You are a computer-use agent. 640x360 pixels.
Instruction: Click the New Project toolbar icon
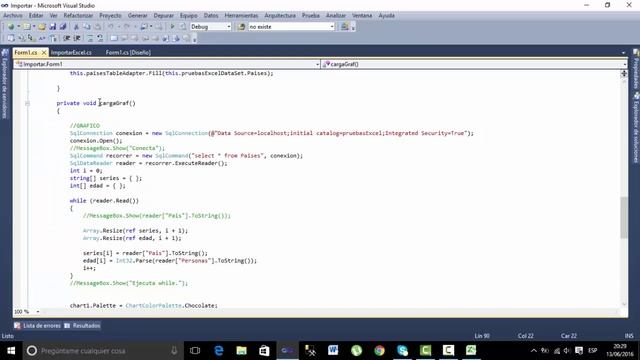[x=11, y=27]
